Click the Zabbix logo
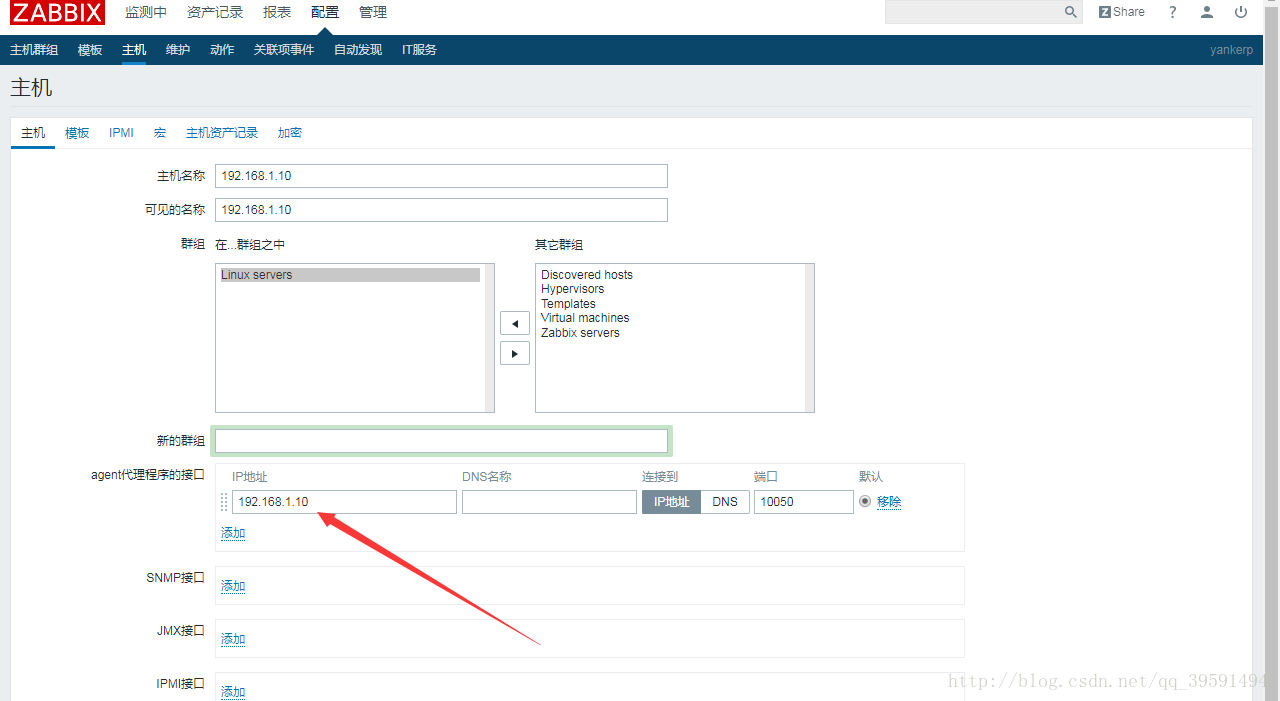This screenshot has height=701, width=1280. point(57,12)
